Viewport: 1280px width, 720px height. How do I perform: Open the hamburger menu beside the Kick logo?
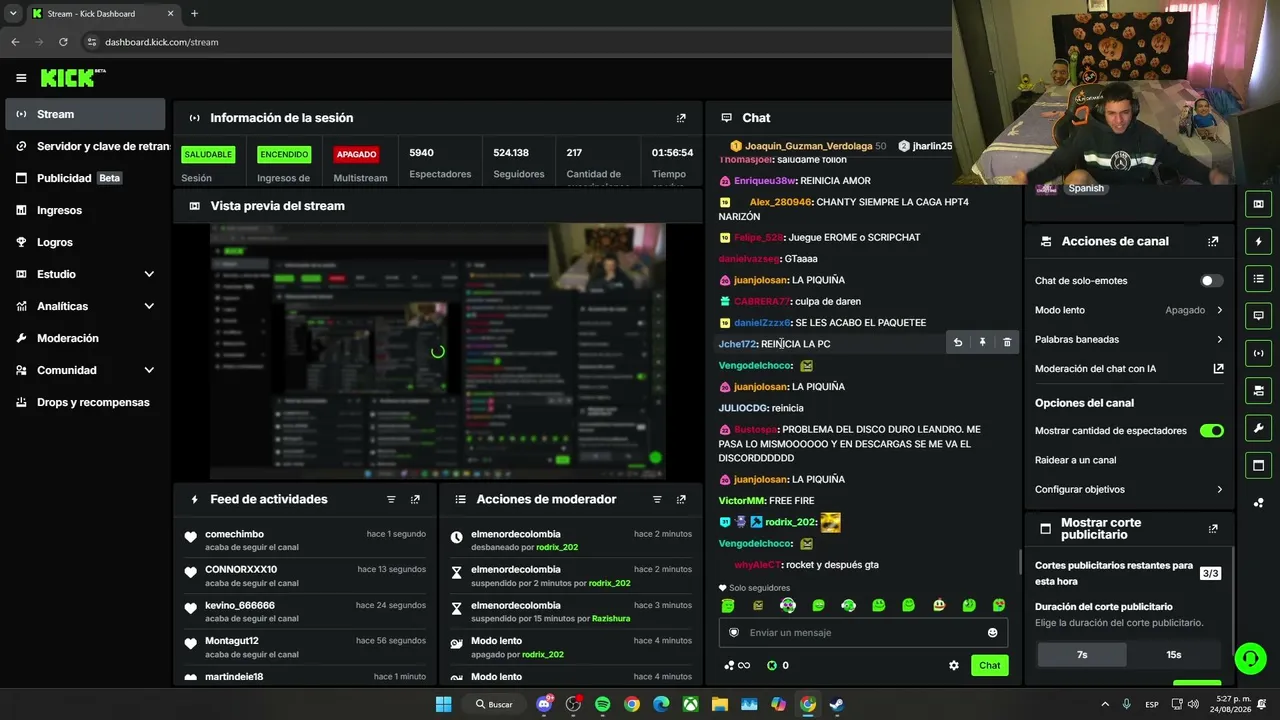pyautogui.click(x=21, y=78)
